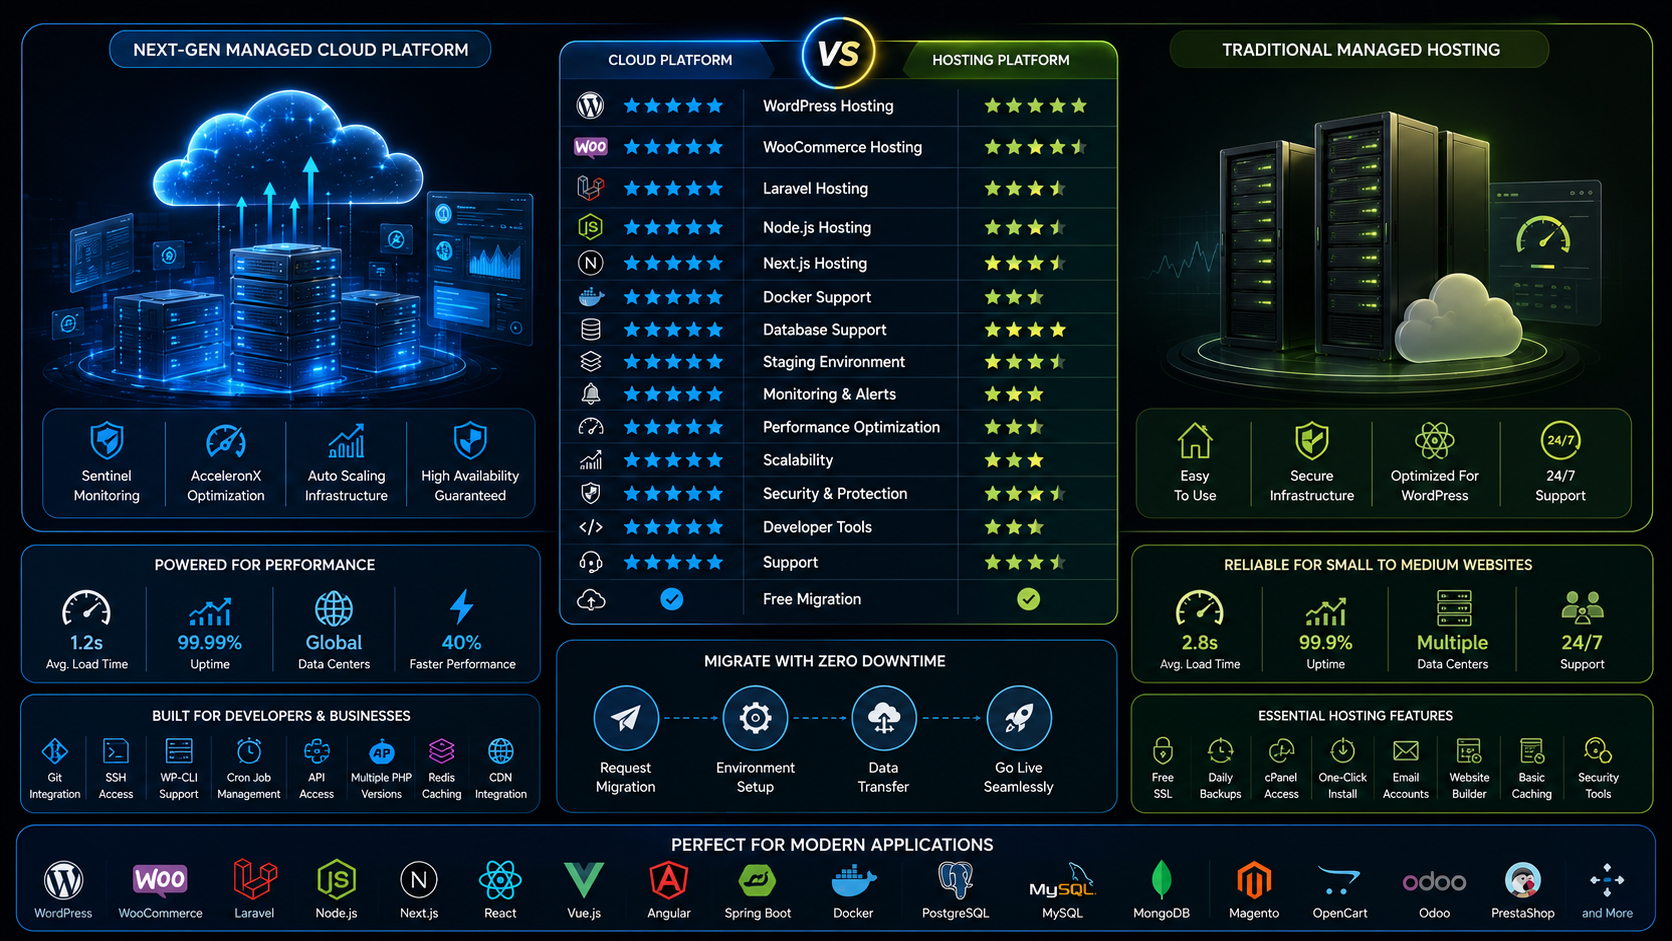Viewport: 1672px width, 941px height.
Task: Click the MongoDB leaf logo
Action: click(1161, 880)
